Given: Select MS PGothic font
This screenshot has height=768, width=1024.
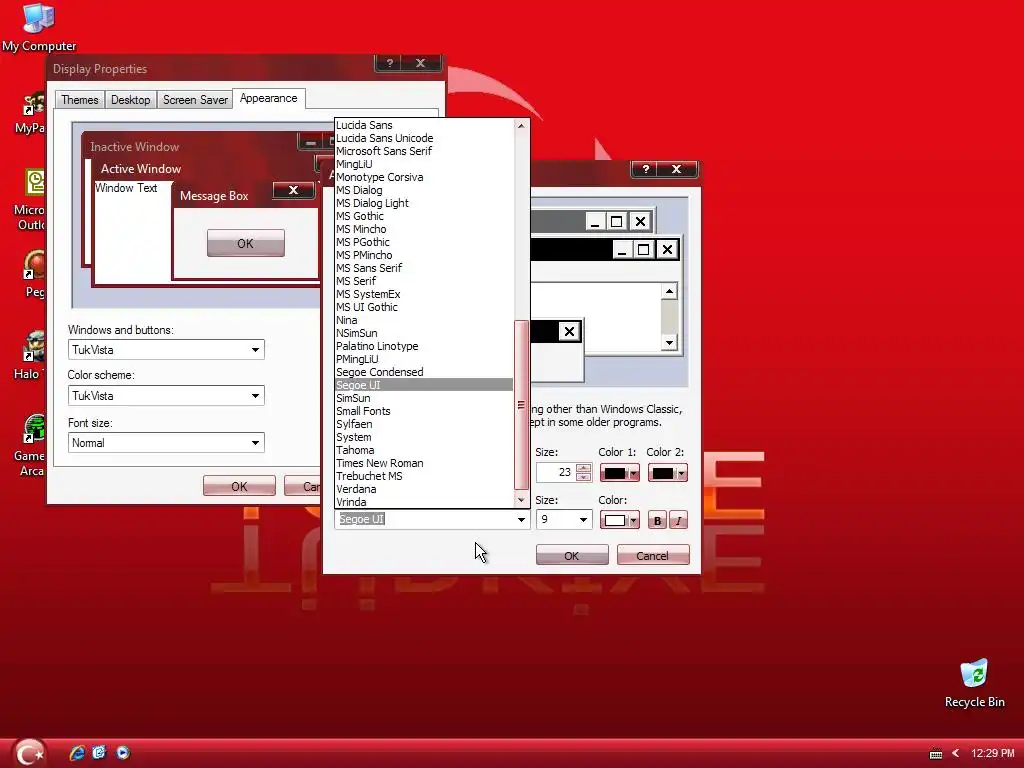Looking at the screenshot, I should (x=424, y=242).
